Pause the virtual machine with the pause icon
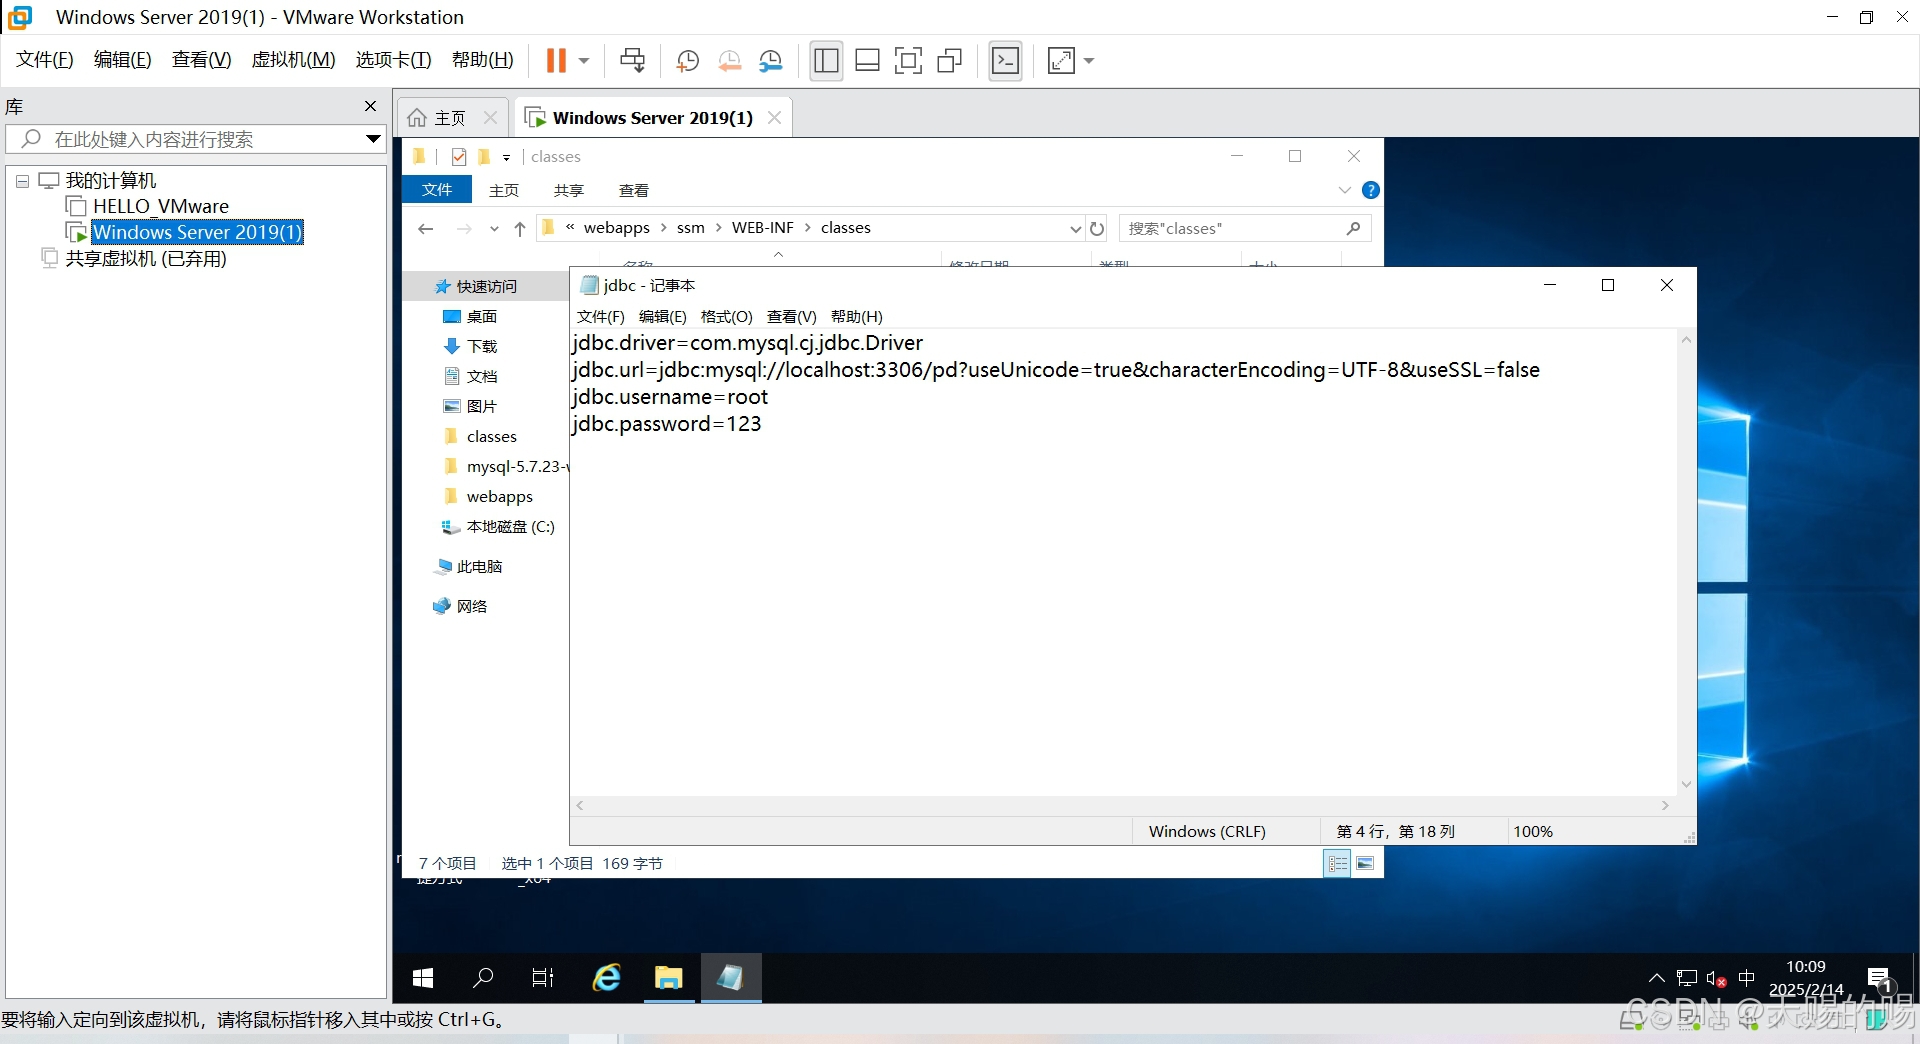The width and height of the screenshot is (1920, 1044). (x=556, y=61)
